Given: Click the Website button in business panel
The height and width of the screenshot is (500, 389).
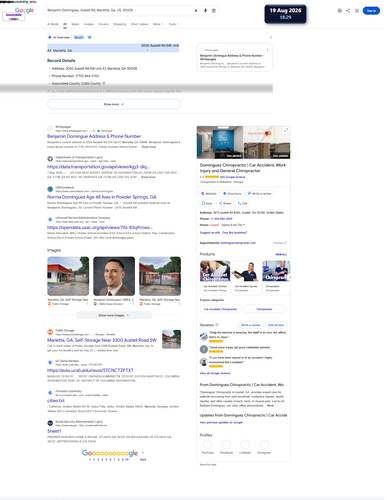Looking at the screenshot, I should tap(209, 194).
